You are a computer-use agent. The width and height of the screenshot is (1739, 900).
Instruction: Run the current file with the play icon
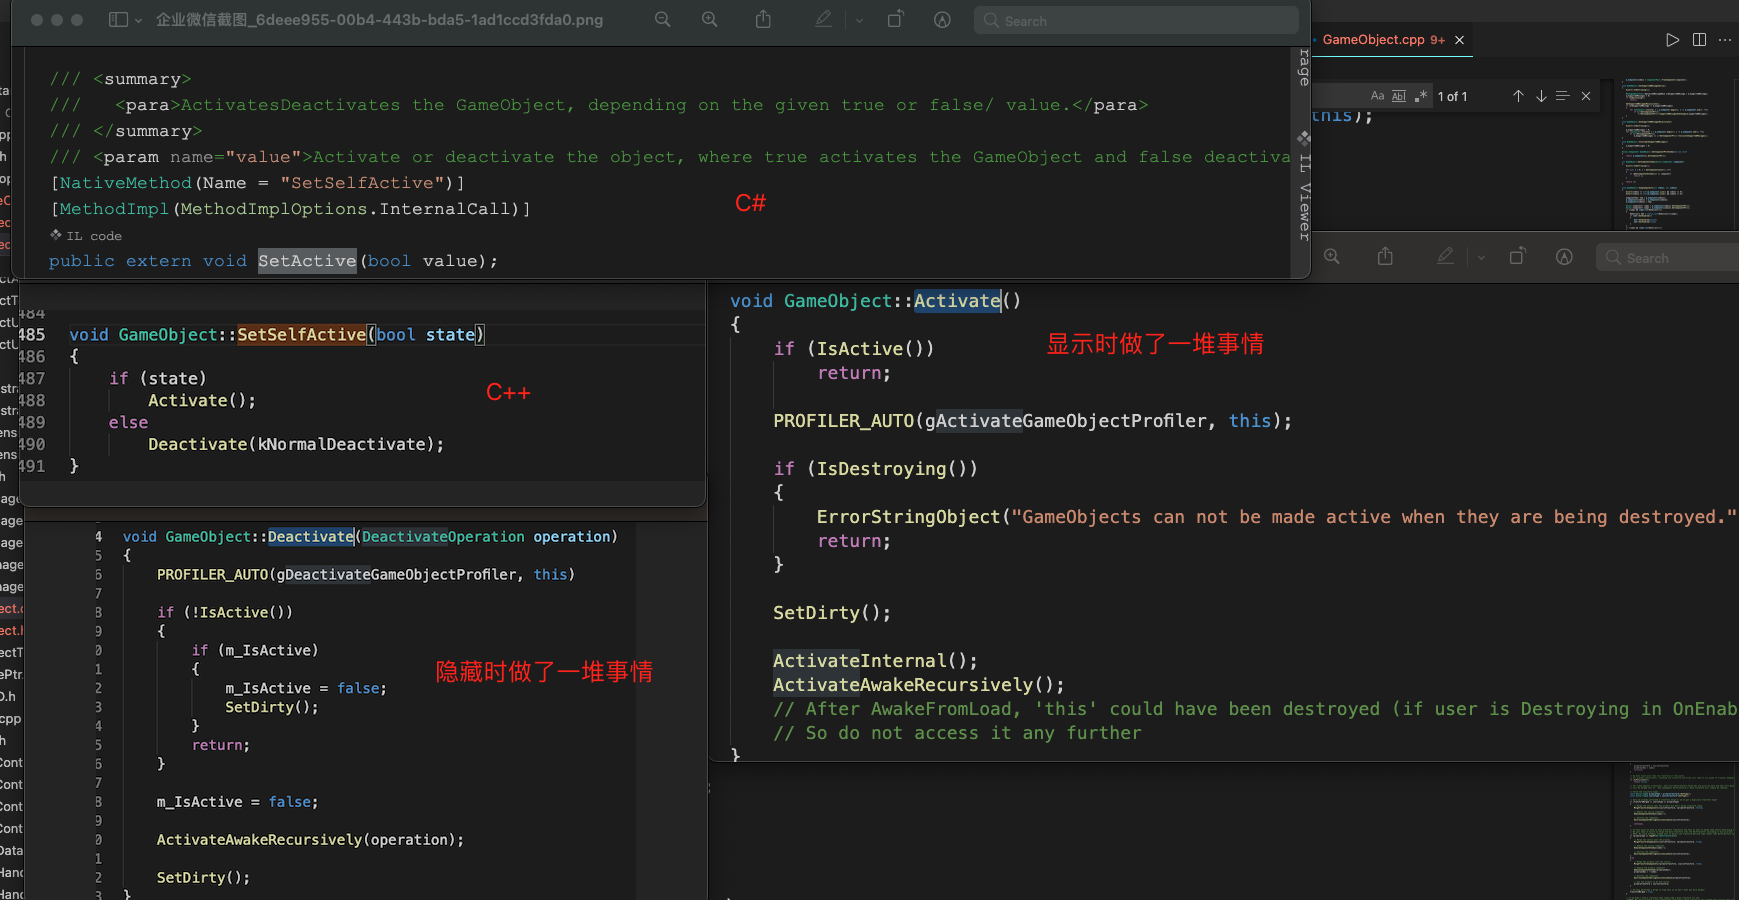[x=1671, y=40]
